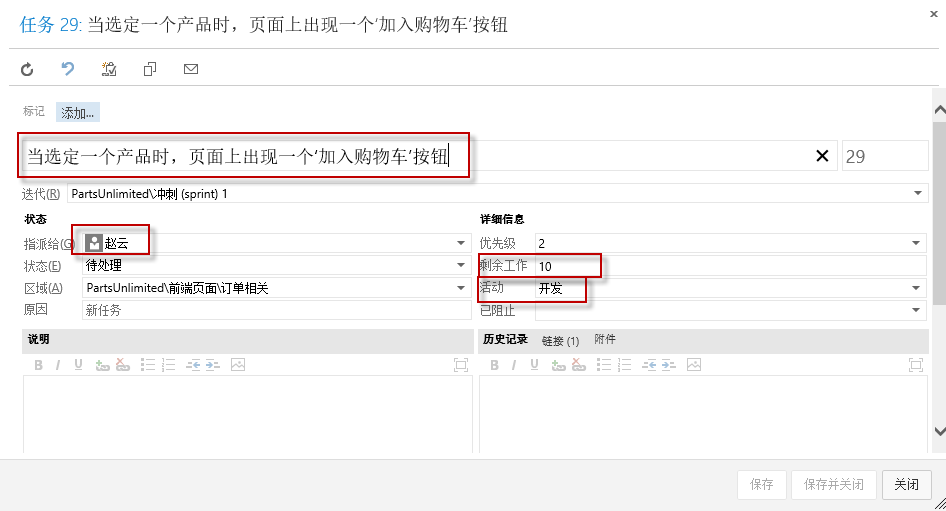Click 添加... to add a tag
This screenshot has height=511, width=946.
pyautogui.click(x=78, y=113)
